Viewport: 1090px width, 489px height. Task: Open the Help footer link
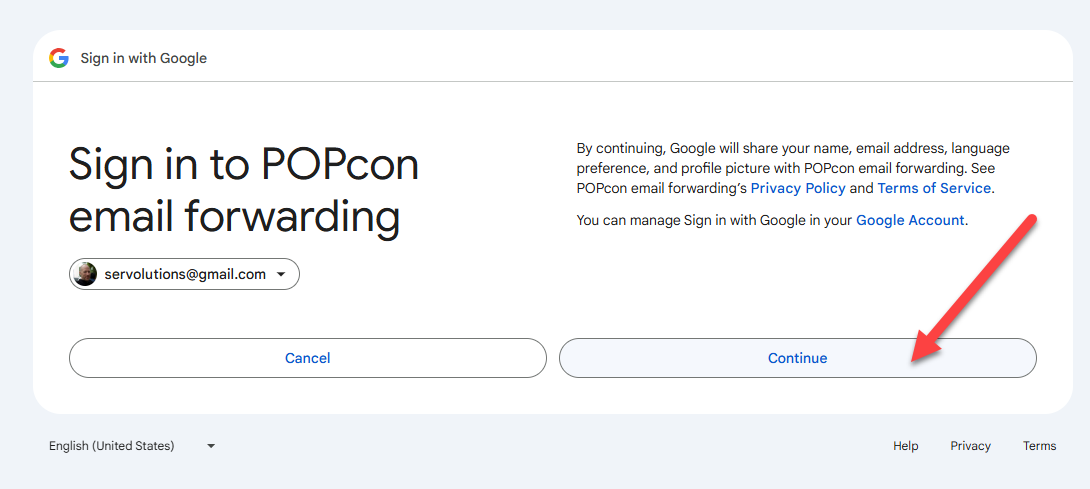[x=905, y=446]
